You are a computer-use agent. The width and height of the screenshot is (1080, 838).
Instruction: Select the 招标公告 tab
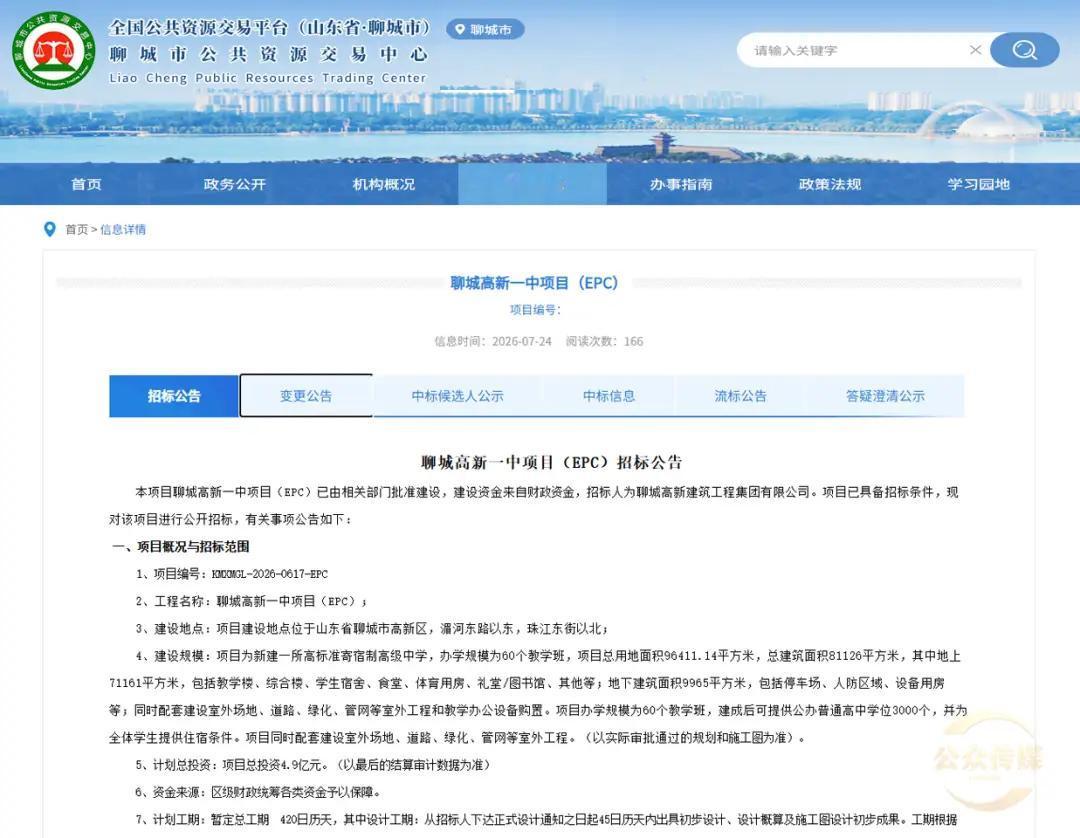coord(174,396)
